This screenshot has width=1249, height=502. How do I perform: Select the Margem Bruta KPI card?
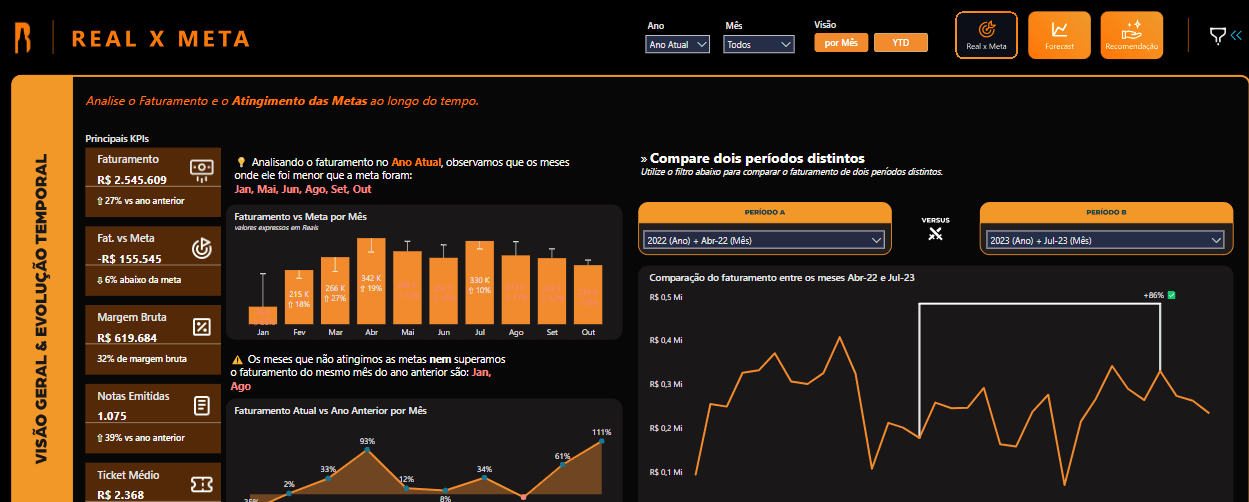(x=153, y=339)
